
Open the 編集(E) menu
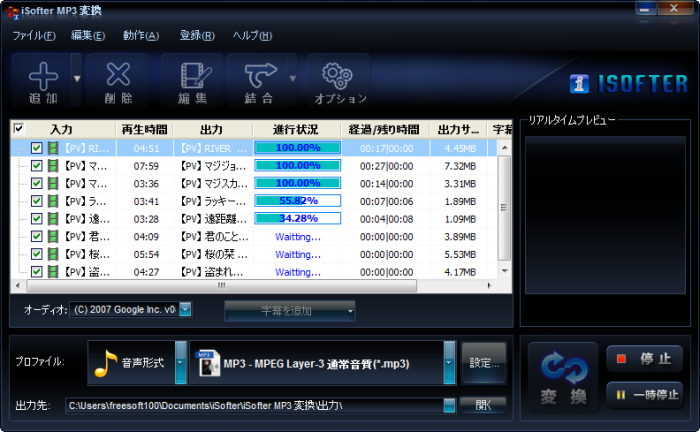tap(88, 35)
